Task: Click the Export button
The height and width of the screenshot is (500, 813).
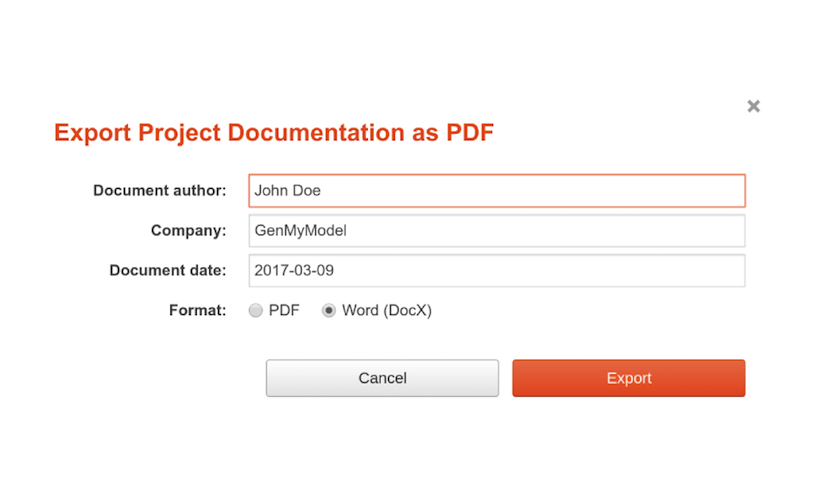Action: point(628,378)
